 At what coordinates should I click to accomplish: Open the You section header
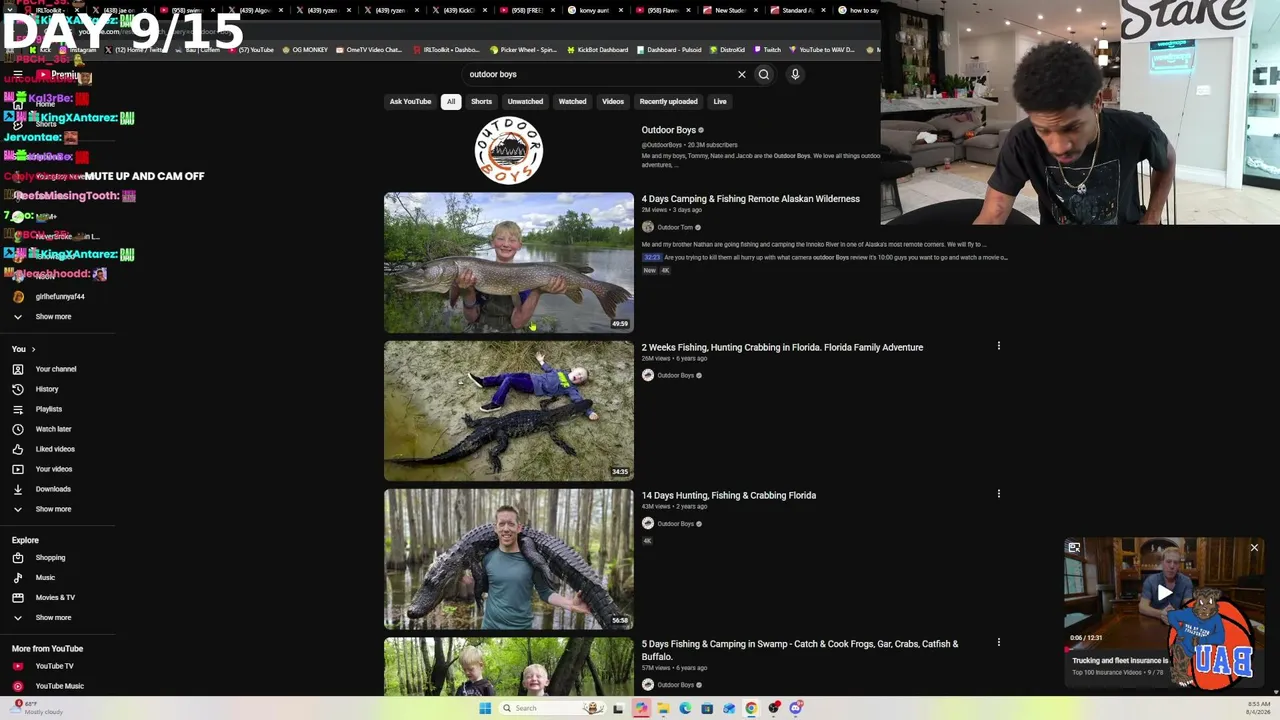coord(24,349)
